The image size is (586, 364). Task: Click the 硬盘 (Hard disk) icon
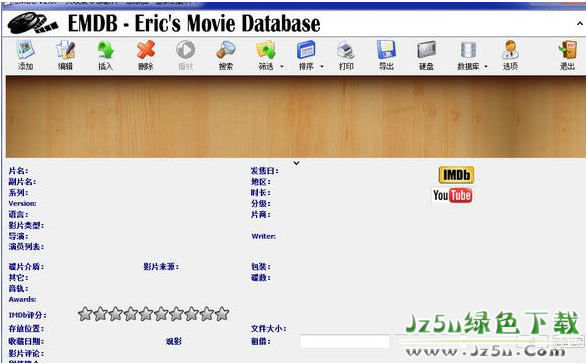tap(426, 50)
